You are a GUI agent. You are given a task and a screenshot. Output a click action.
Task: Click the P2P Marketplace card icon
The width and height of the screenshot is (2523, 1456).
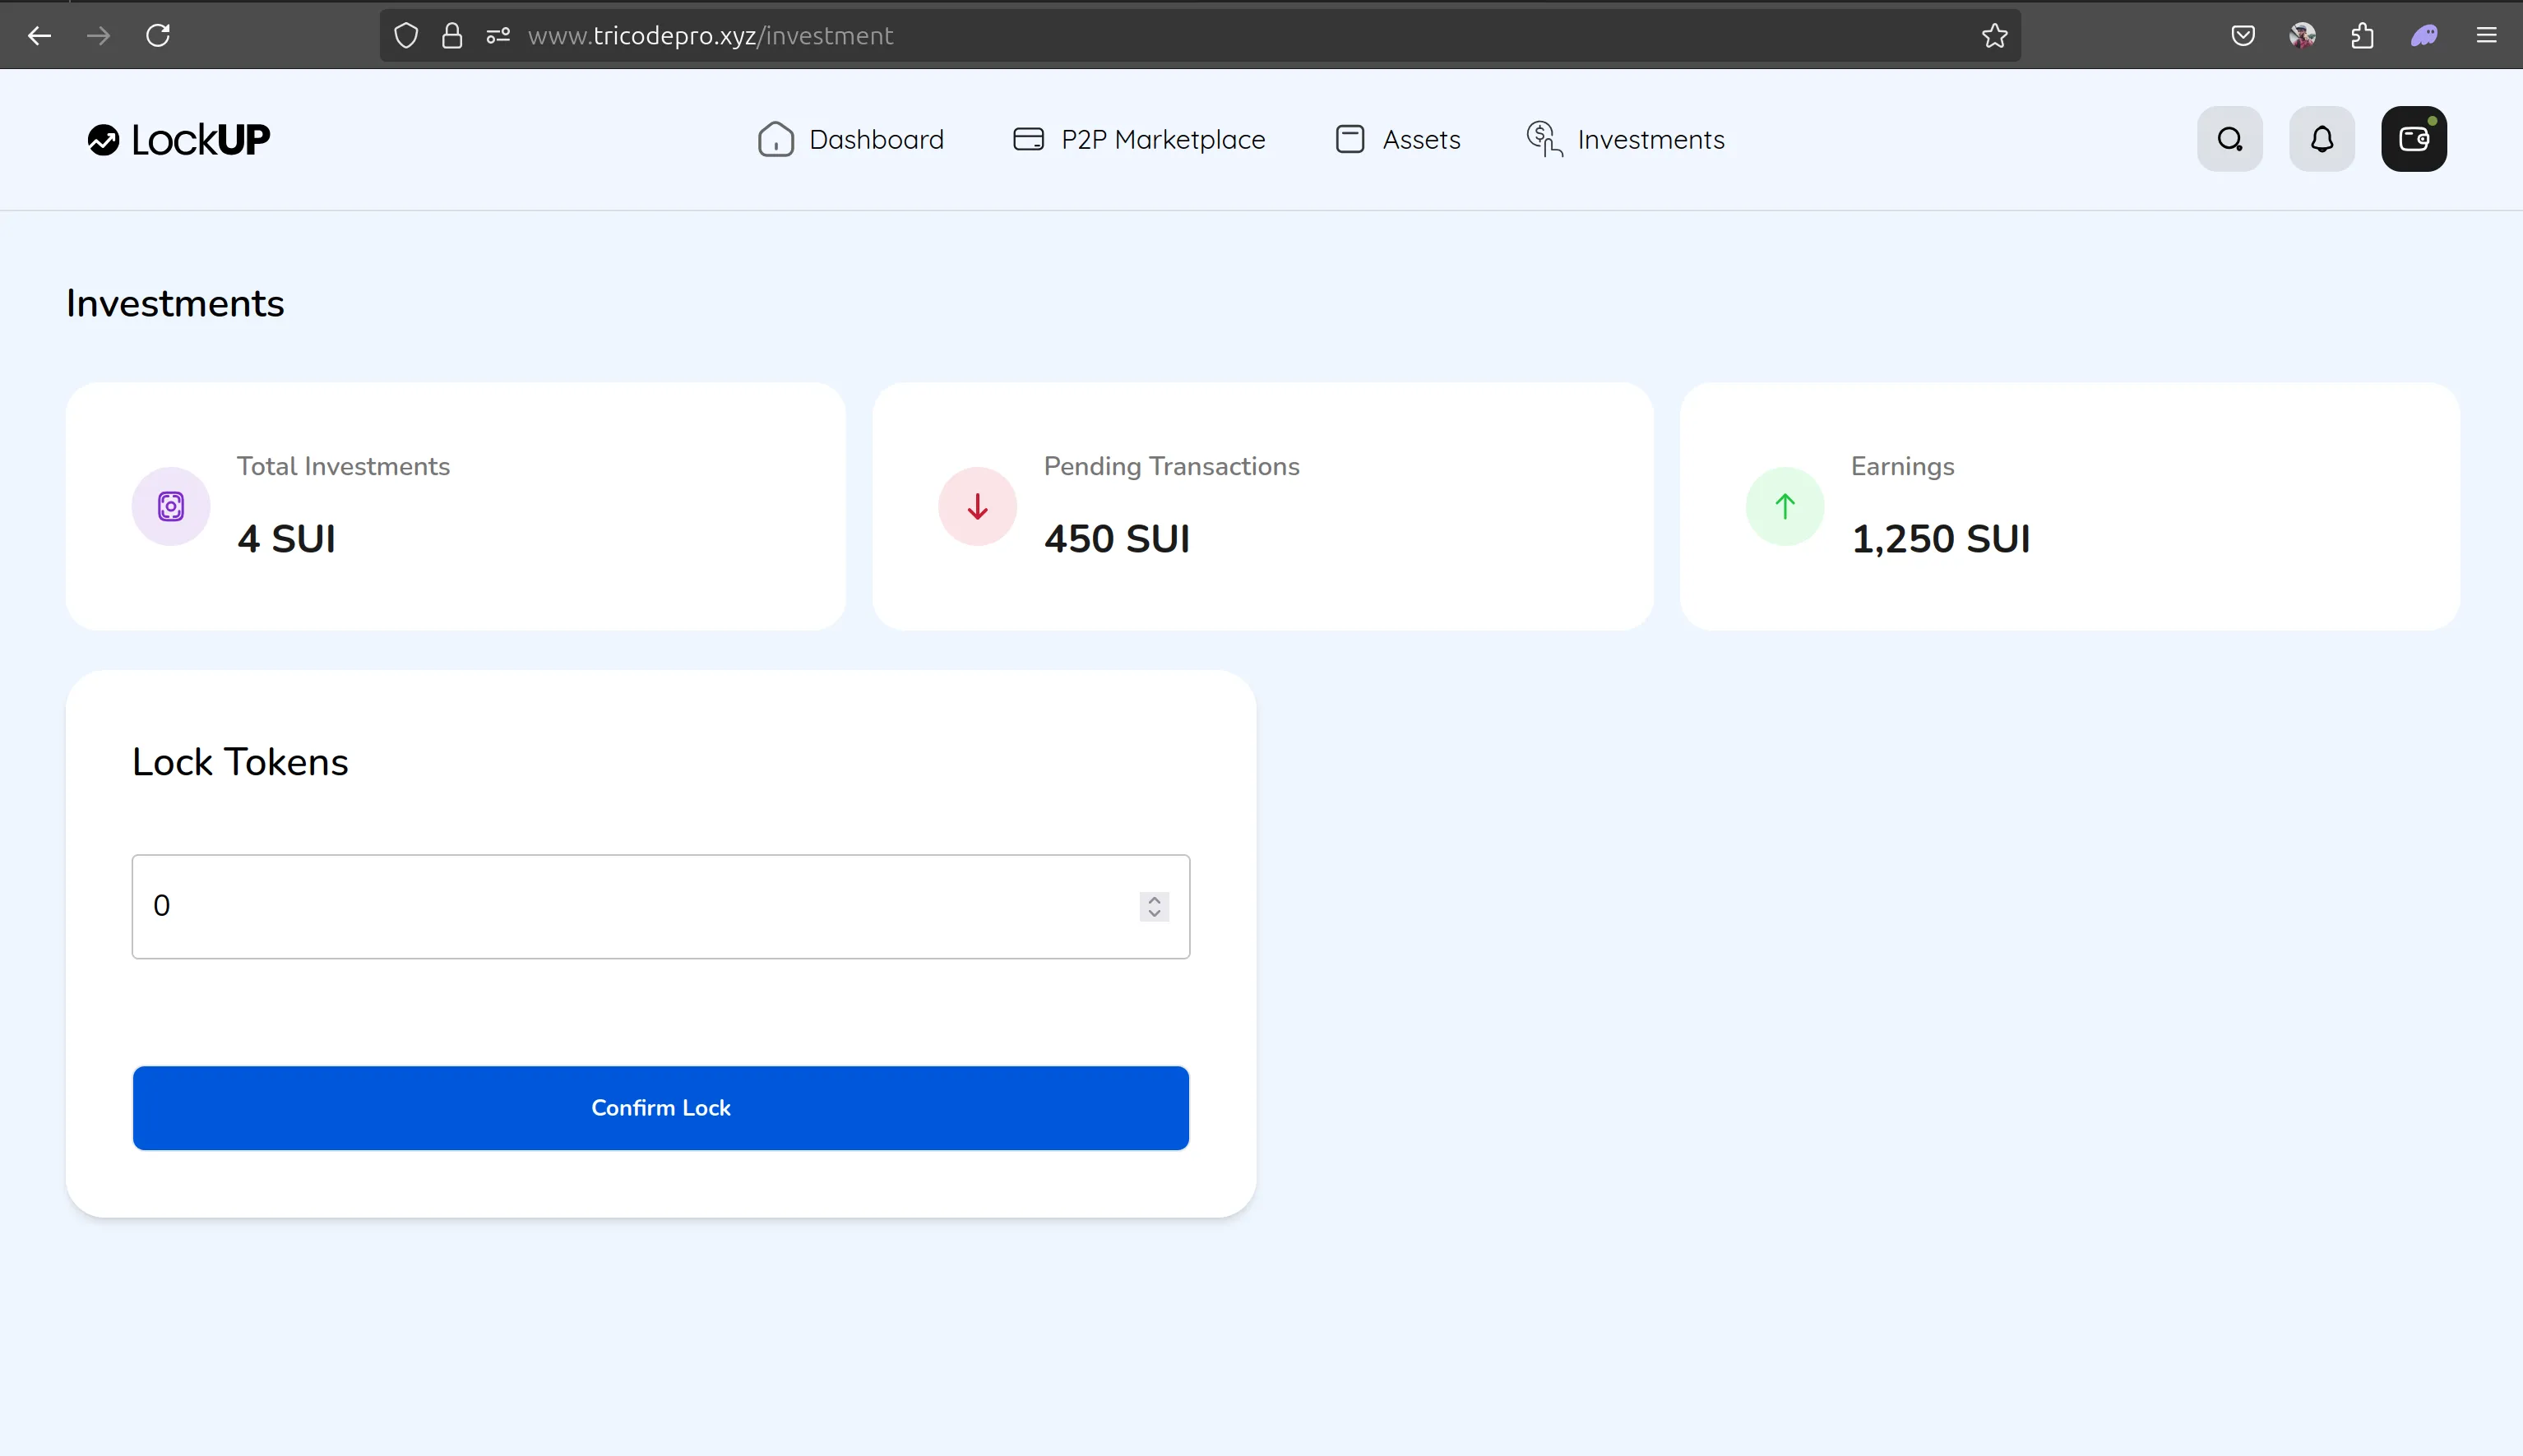(x=1027, y=138)
